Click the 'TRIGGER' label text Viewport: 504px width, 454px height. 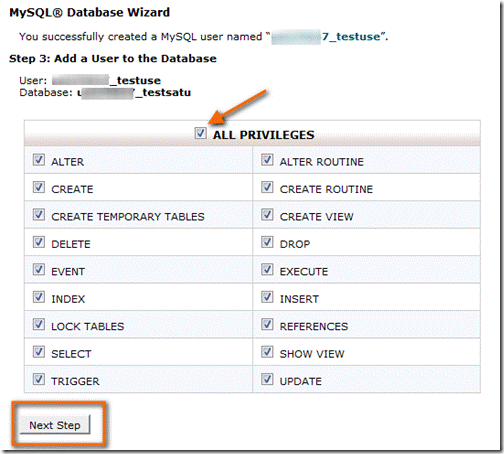point(75,381)
